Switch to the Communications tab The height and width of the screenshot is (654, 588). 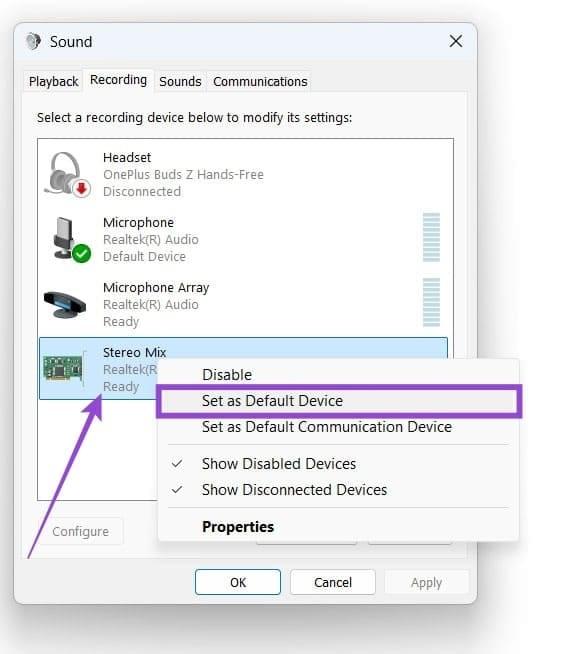tap(260, 81)
